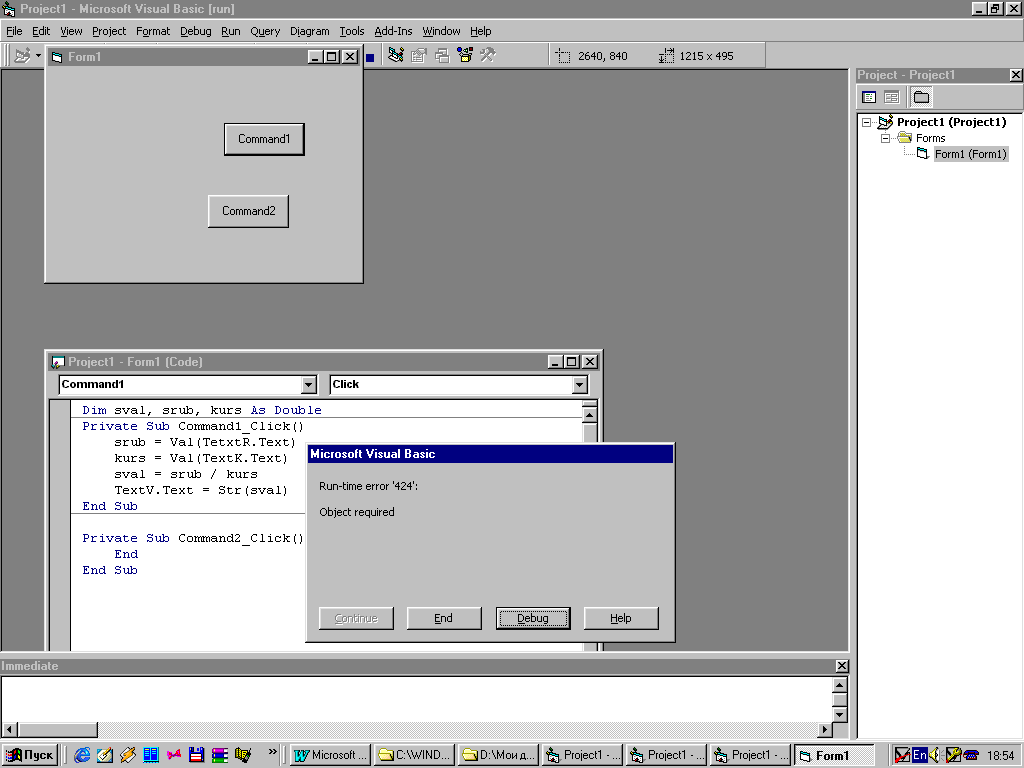1024x768 pixels.
Task: Open the File menu
Action: coord(14,31)
